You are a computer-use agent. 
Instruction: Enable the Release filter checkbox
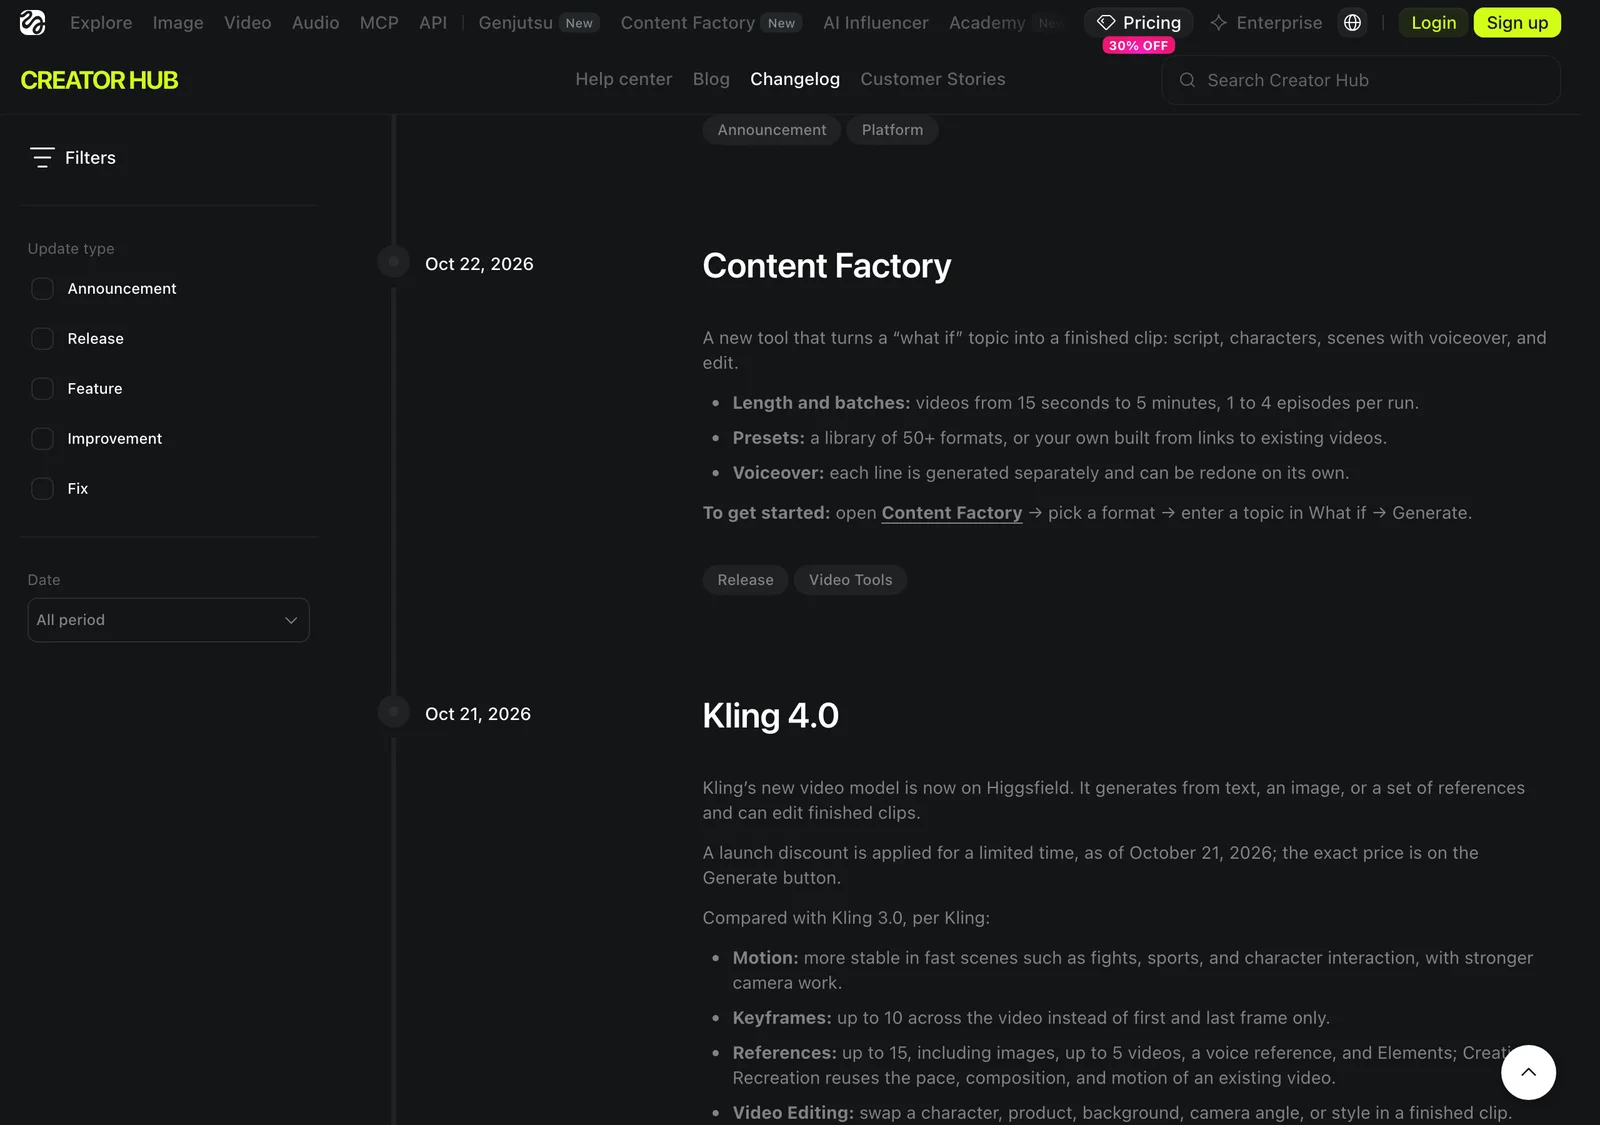coord(42,339)
